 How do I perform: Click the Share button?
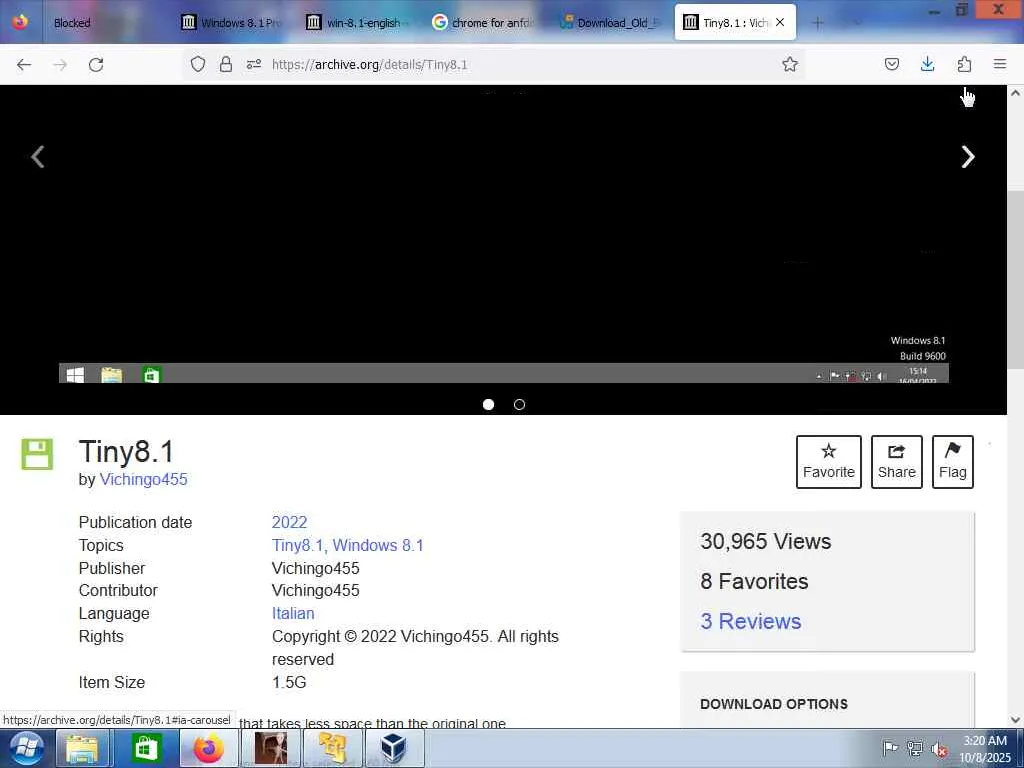897,462
